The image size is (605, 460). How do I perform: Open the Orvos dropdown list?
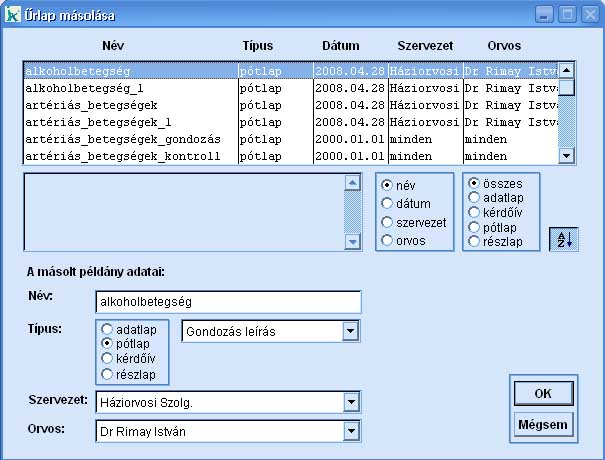click(x=350, y=431)
